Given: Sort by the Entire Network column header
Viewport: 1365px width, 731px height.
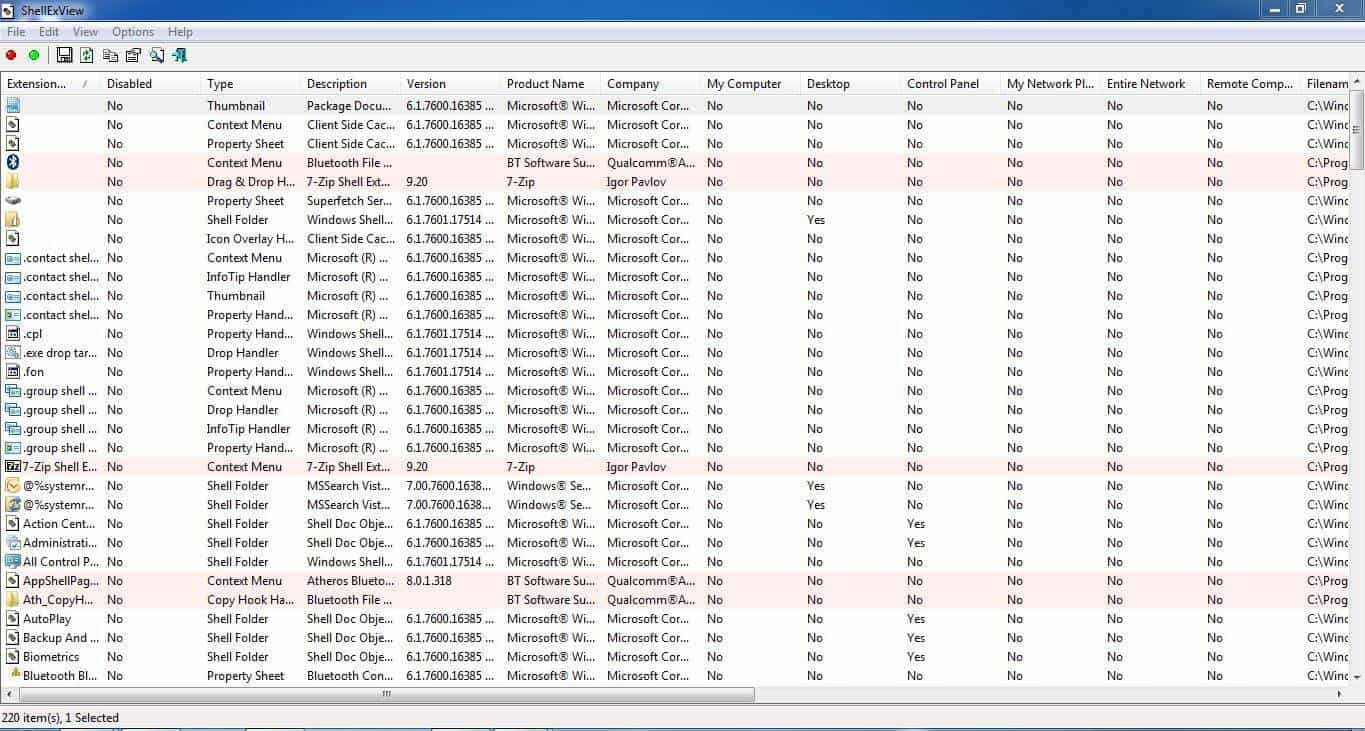Looking at the screenshot, I should pyautogui.click(x=1150, y=84).
